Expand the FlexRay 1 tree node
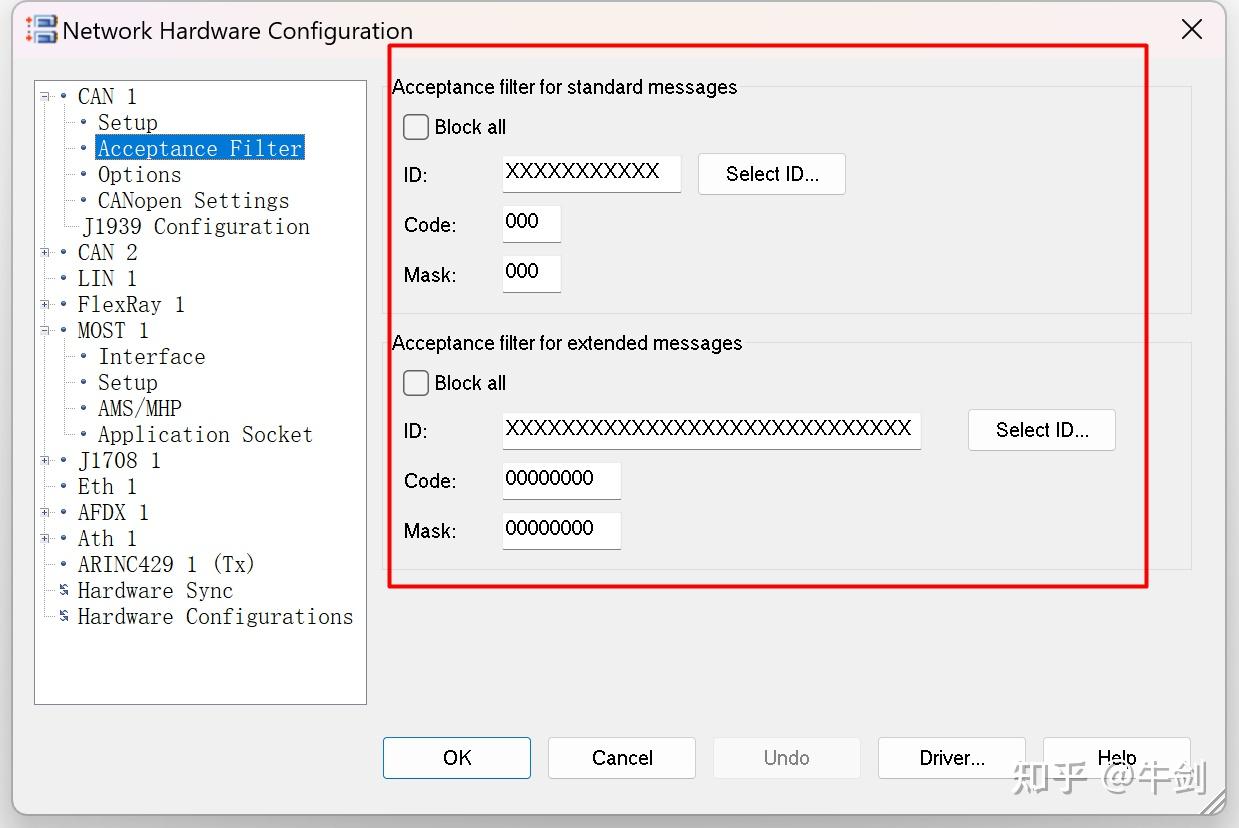Screen dimensions: 1239x828 46,304
